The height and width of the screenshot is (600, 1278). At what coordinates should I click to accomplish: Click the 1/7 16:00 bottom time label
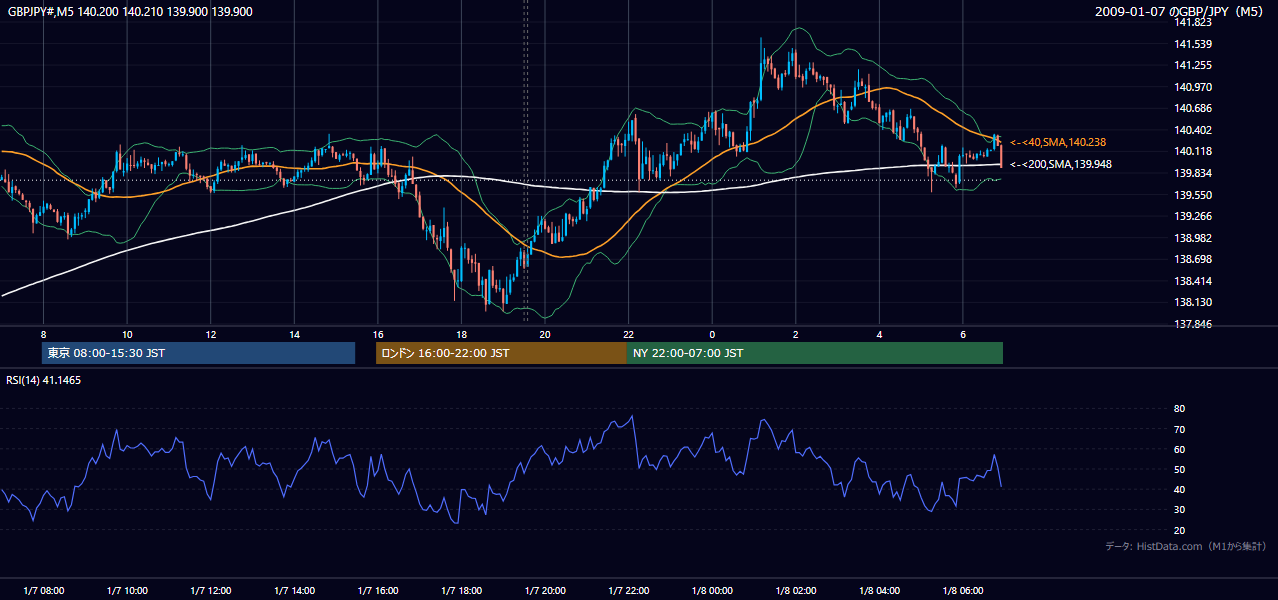point(378,590)
